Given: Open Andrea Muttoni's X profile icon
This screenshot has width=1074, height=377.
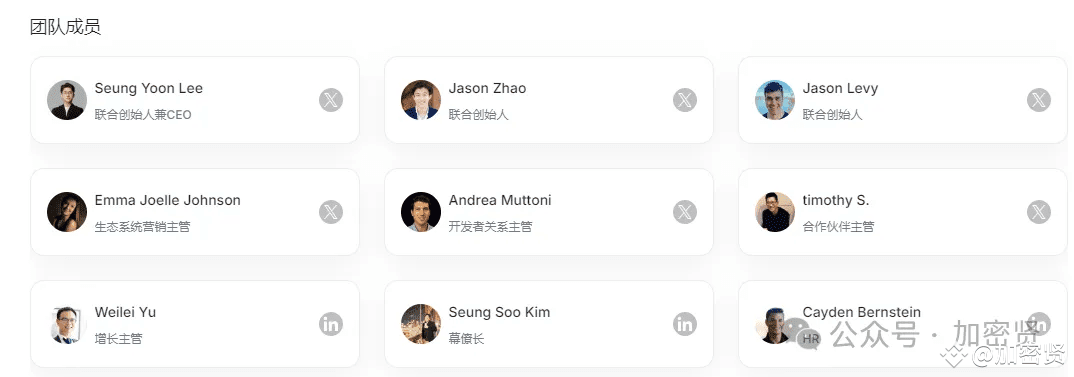Looking at the screenshot, I should point(685,212).
